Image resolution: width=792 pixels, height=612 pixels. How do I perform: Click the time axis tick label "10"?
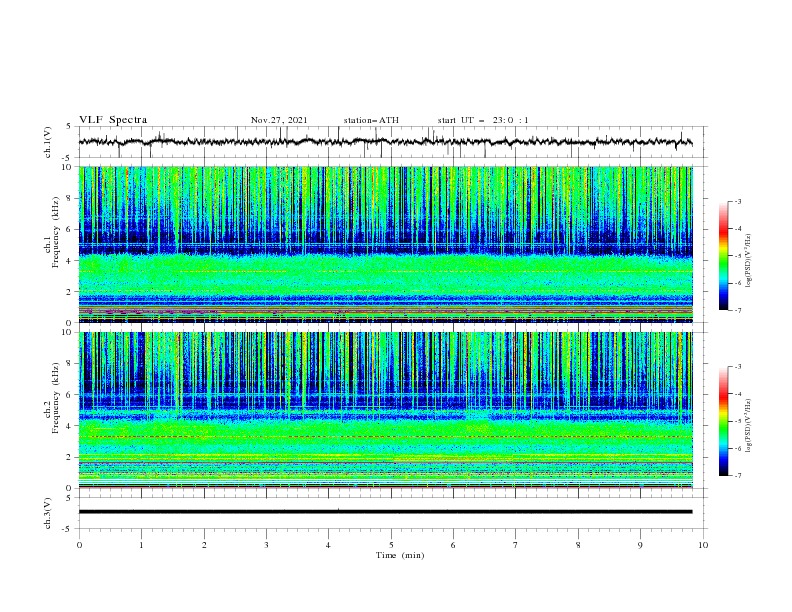703,545
